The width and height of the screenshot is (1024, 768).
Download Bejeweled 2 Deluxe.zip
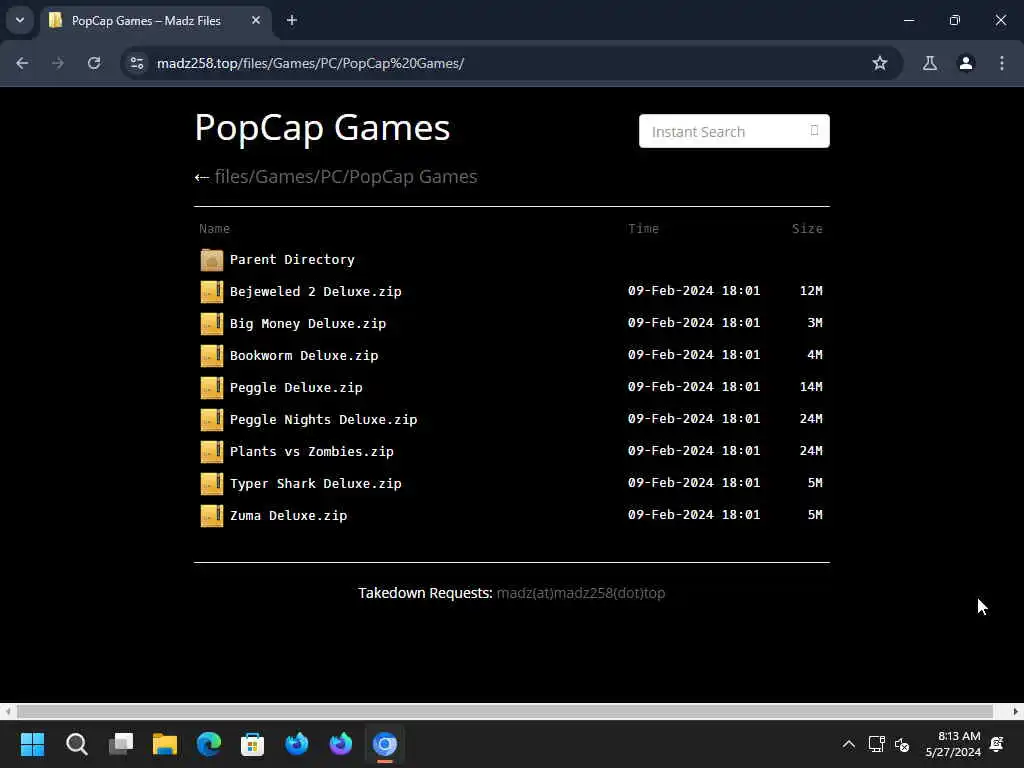point(315,291)
